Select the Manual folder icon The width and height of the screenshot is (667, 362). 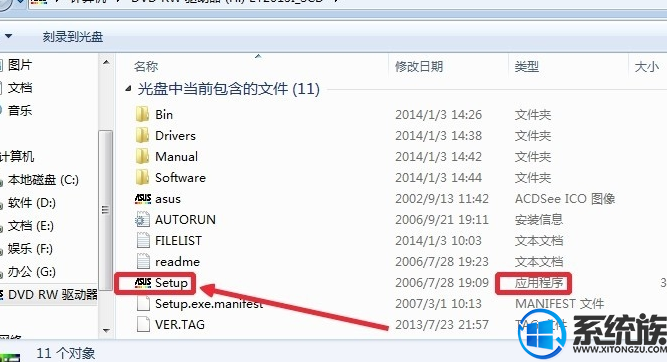pos(143,156)
